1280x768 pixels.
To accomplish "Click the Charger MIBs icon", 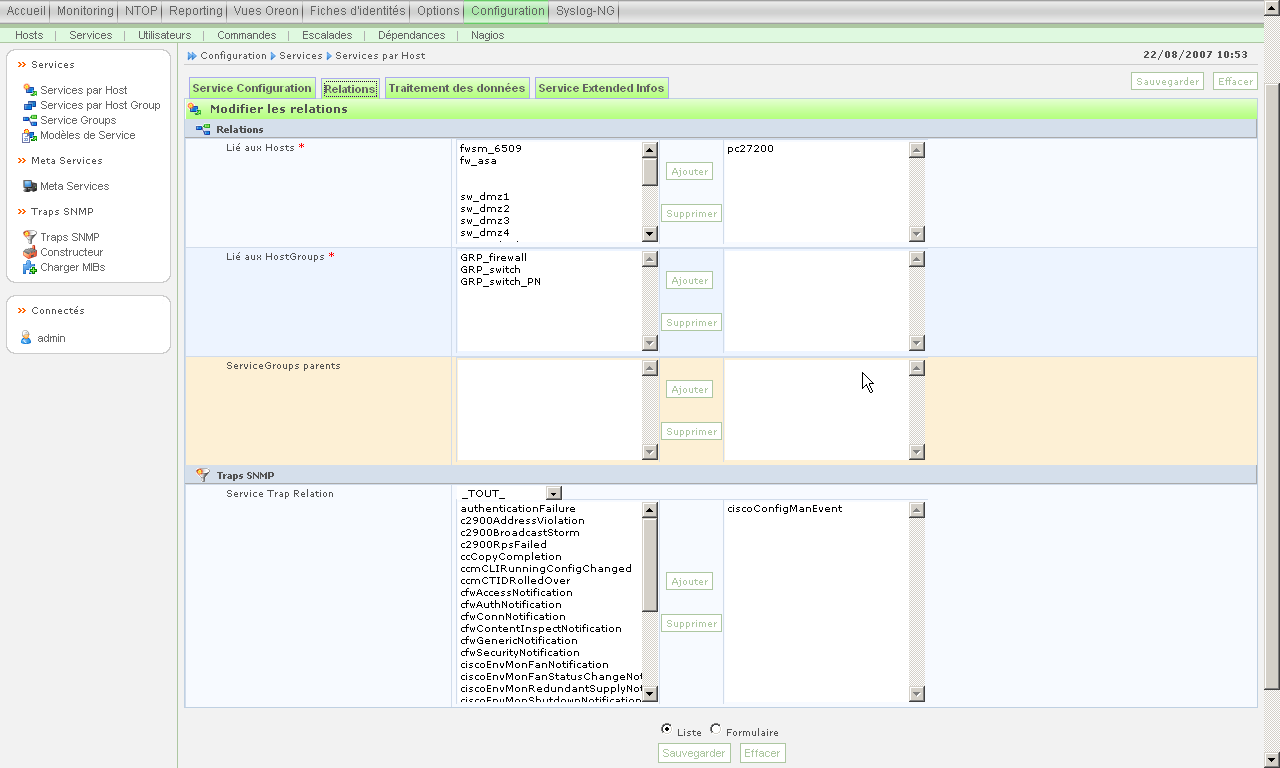I will point(30,267).
